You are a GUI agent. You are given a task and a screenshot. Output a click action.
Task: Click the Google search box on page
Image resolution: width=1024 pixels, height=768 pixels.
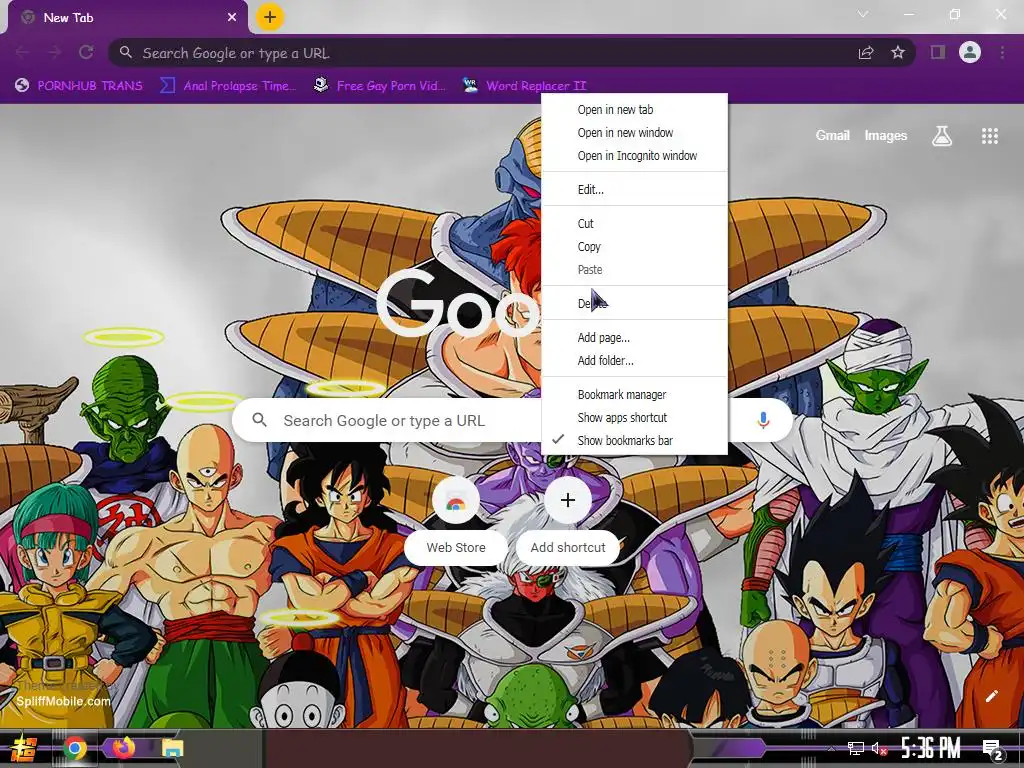[x=512, y=421]
